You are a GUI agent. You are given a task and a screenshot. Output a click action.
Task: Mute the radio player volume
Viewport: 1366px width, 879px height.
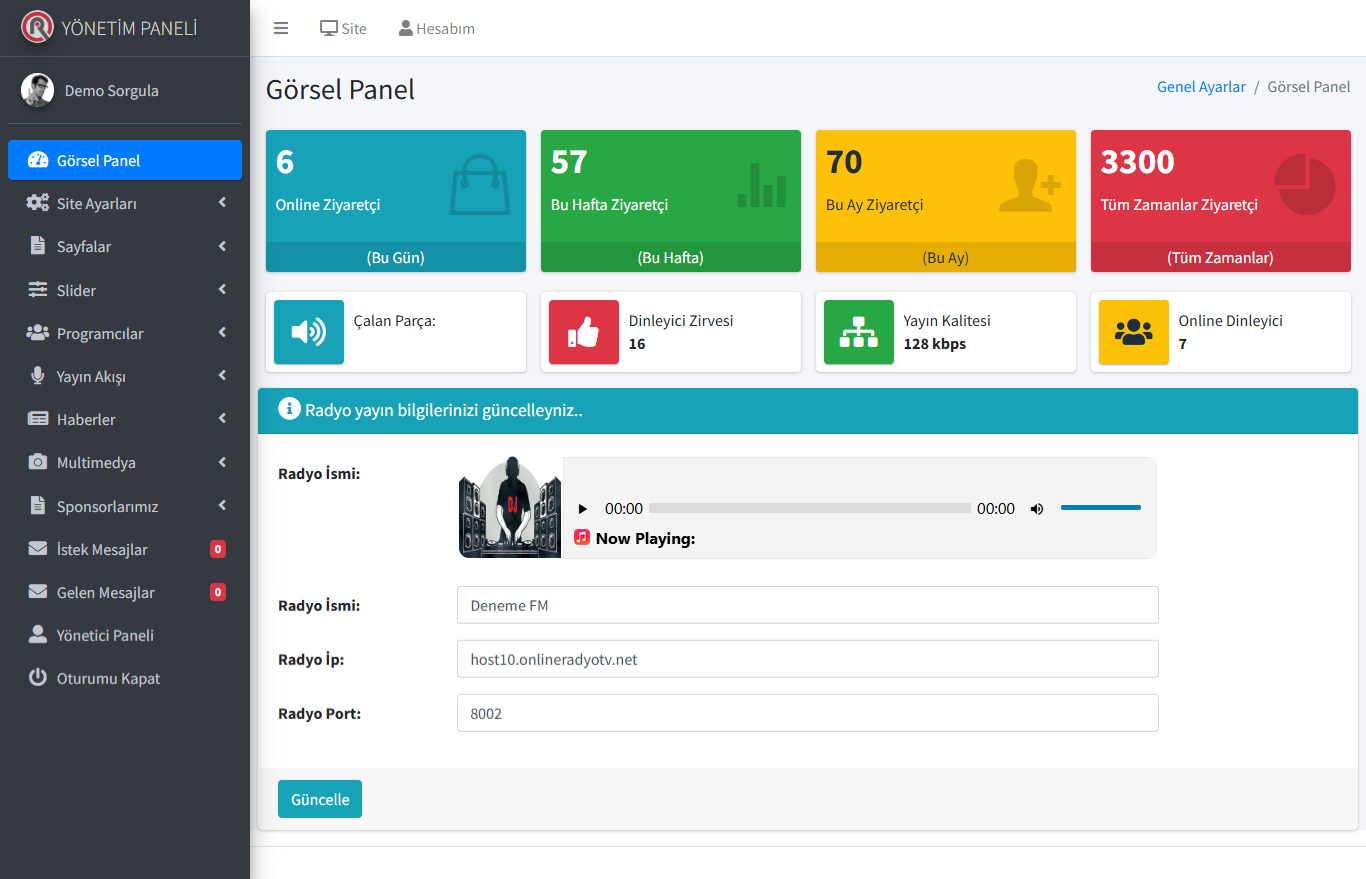(1037, 508)
